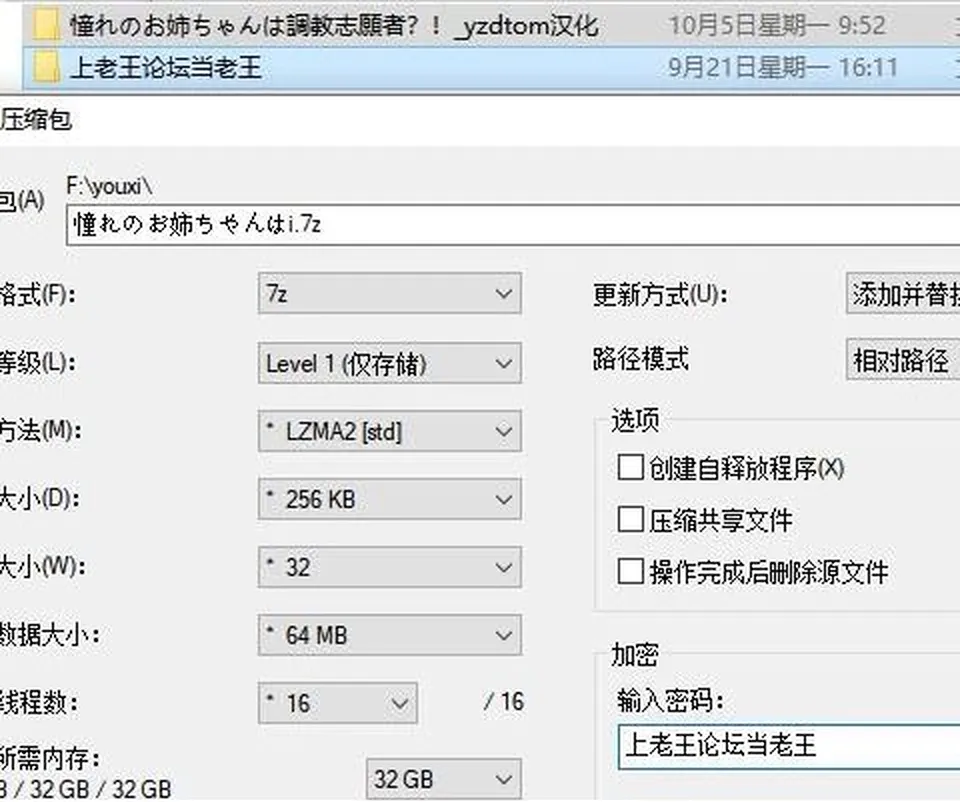Image resolution: width=960 pixels, height=802 pixels.
Task: Open the word size dropdown showing 32
Action: tap(389, 567)
